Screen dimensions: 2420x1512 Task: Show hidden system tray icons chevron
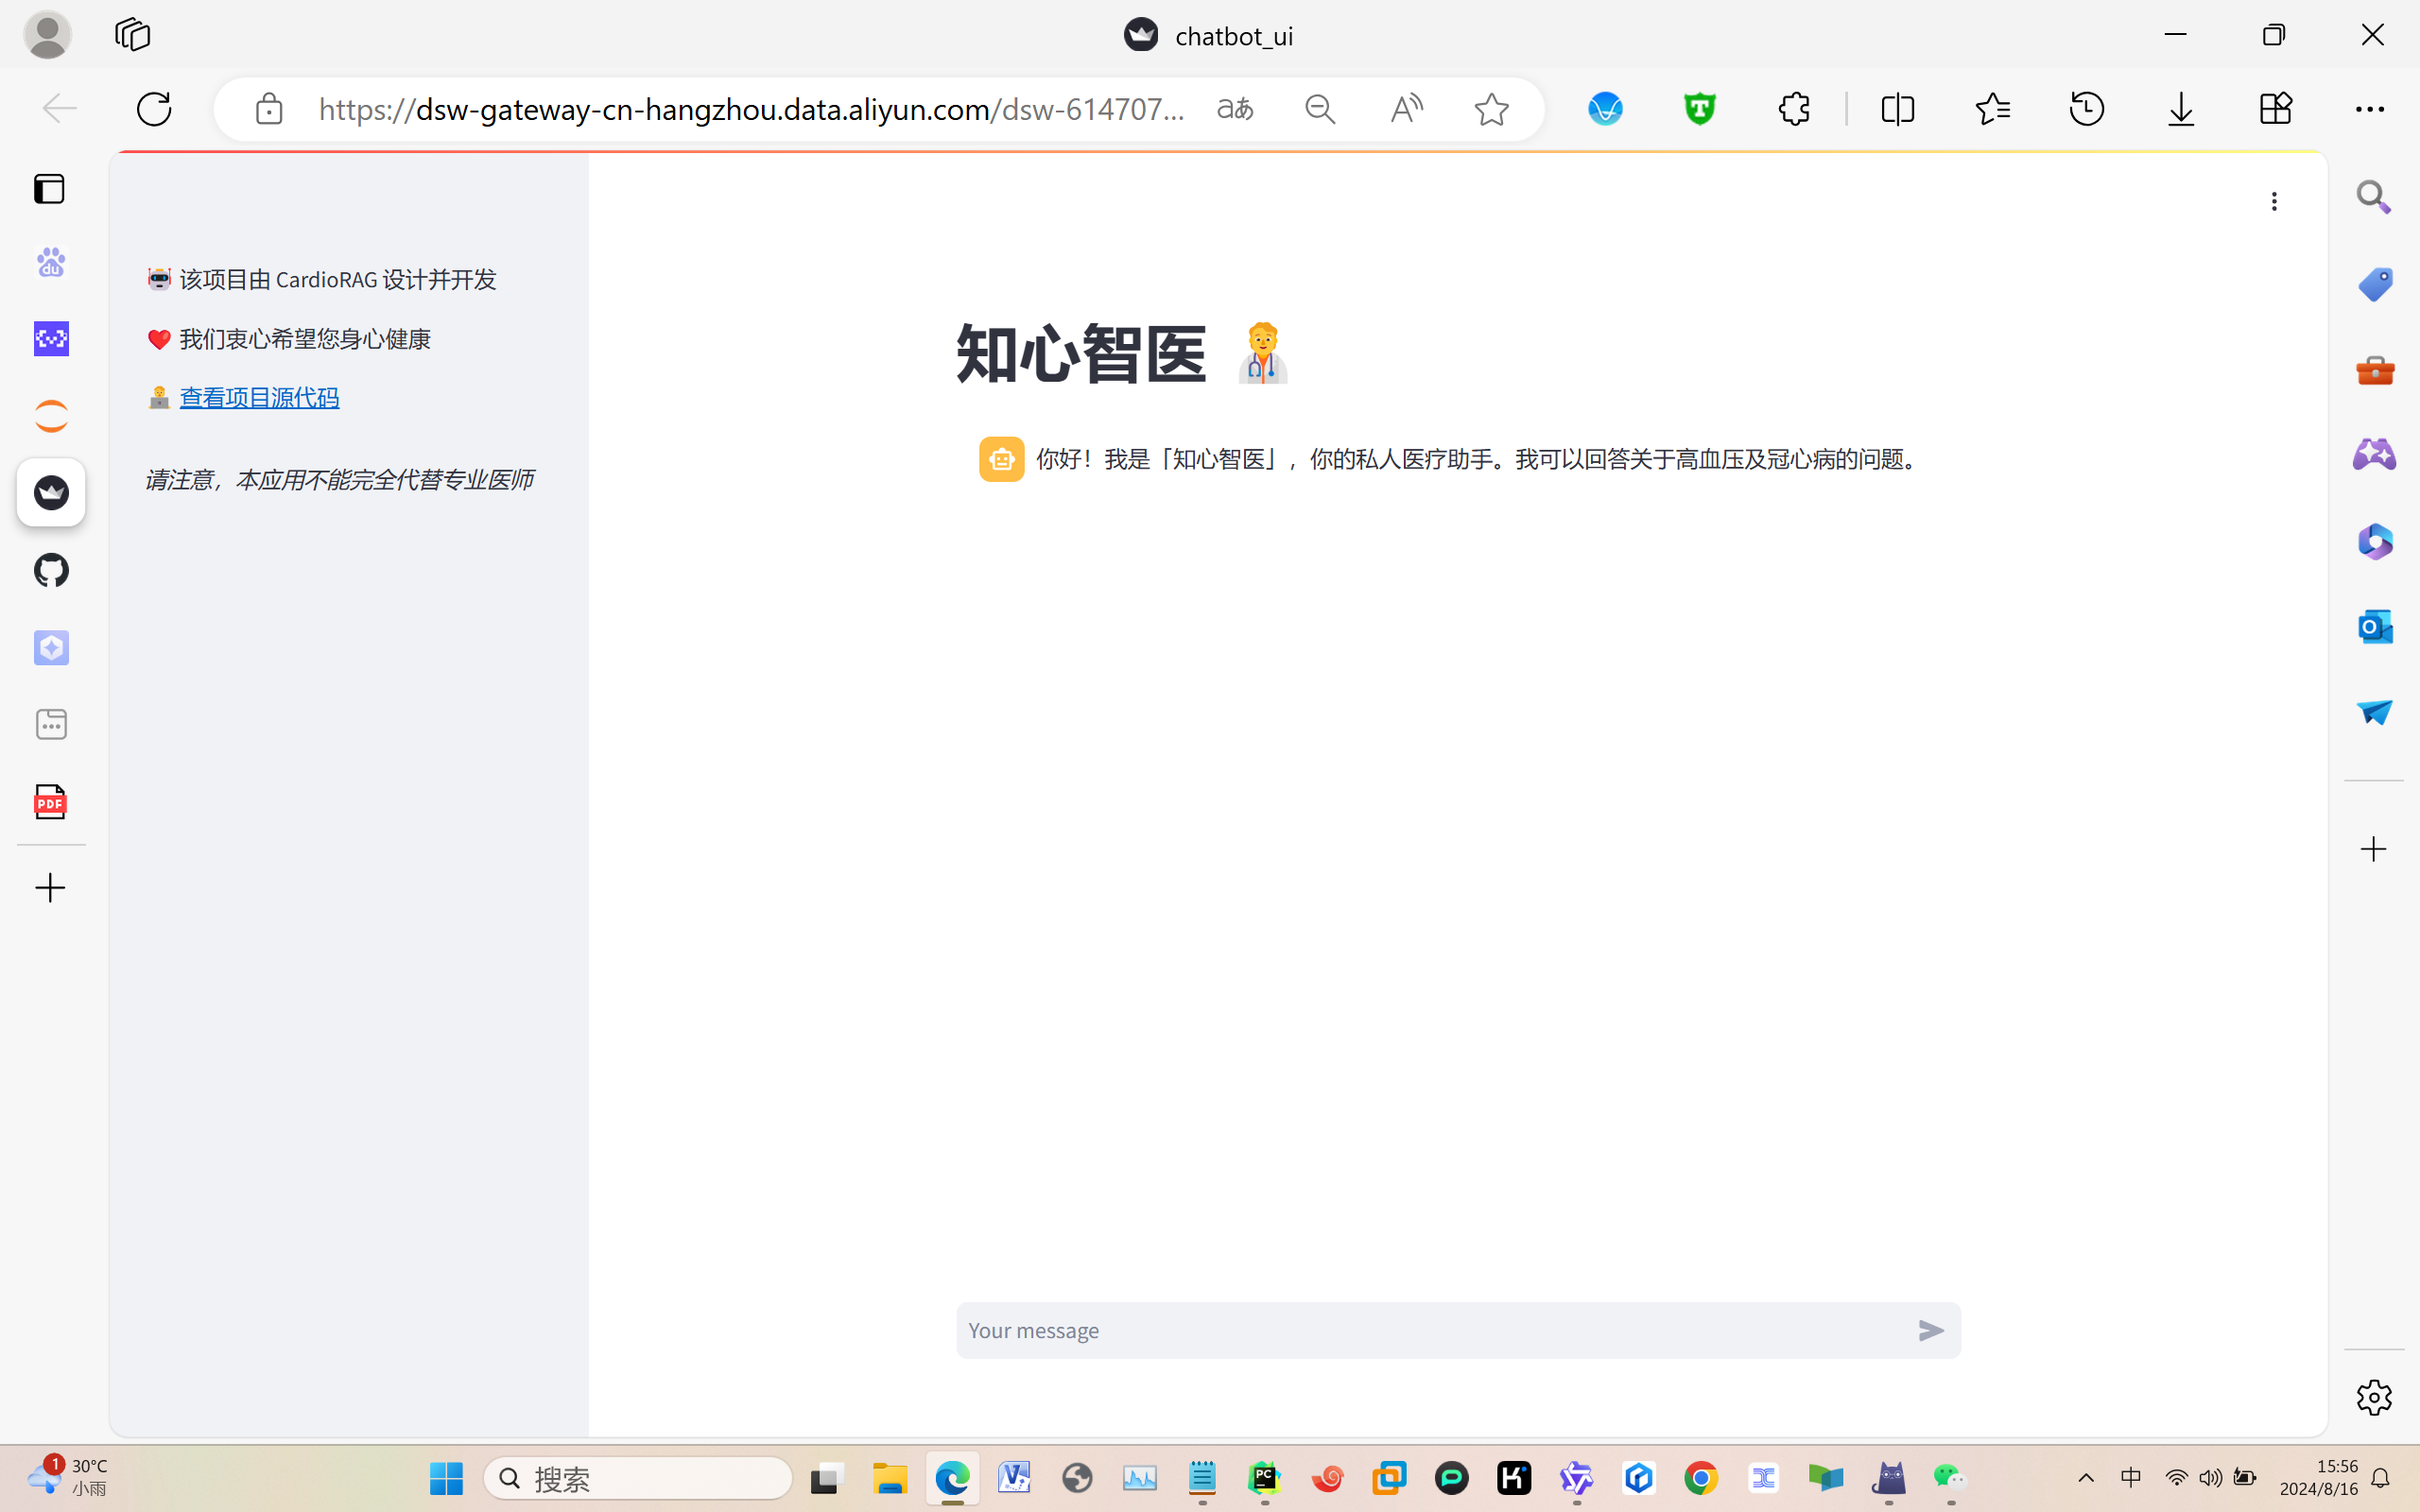2085,1478
